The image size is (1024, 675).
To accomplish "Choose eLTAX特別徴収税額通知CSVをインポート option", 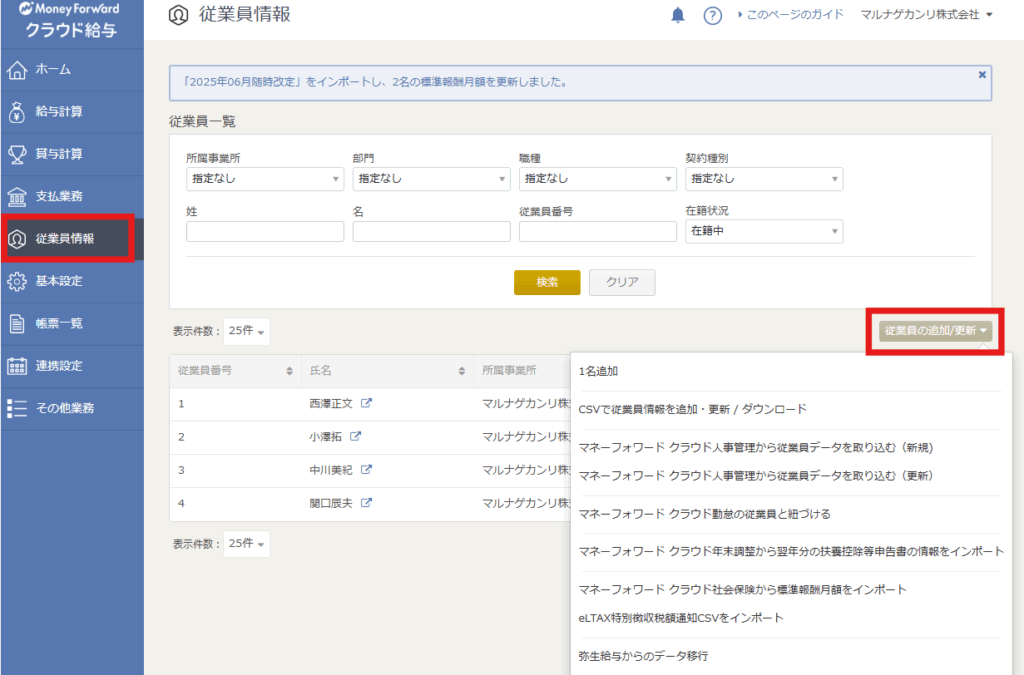I will click(681, 618).
